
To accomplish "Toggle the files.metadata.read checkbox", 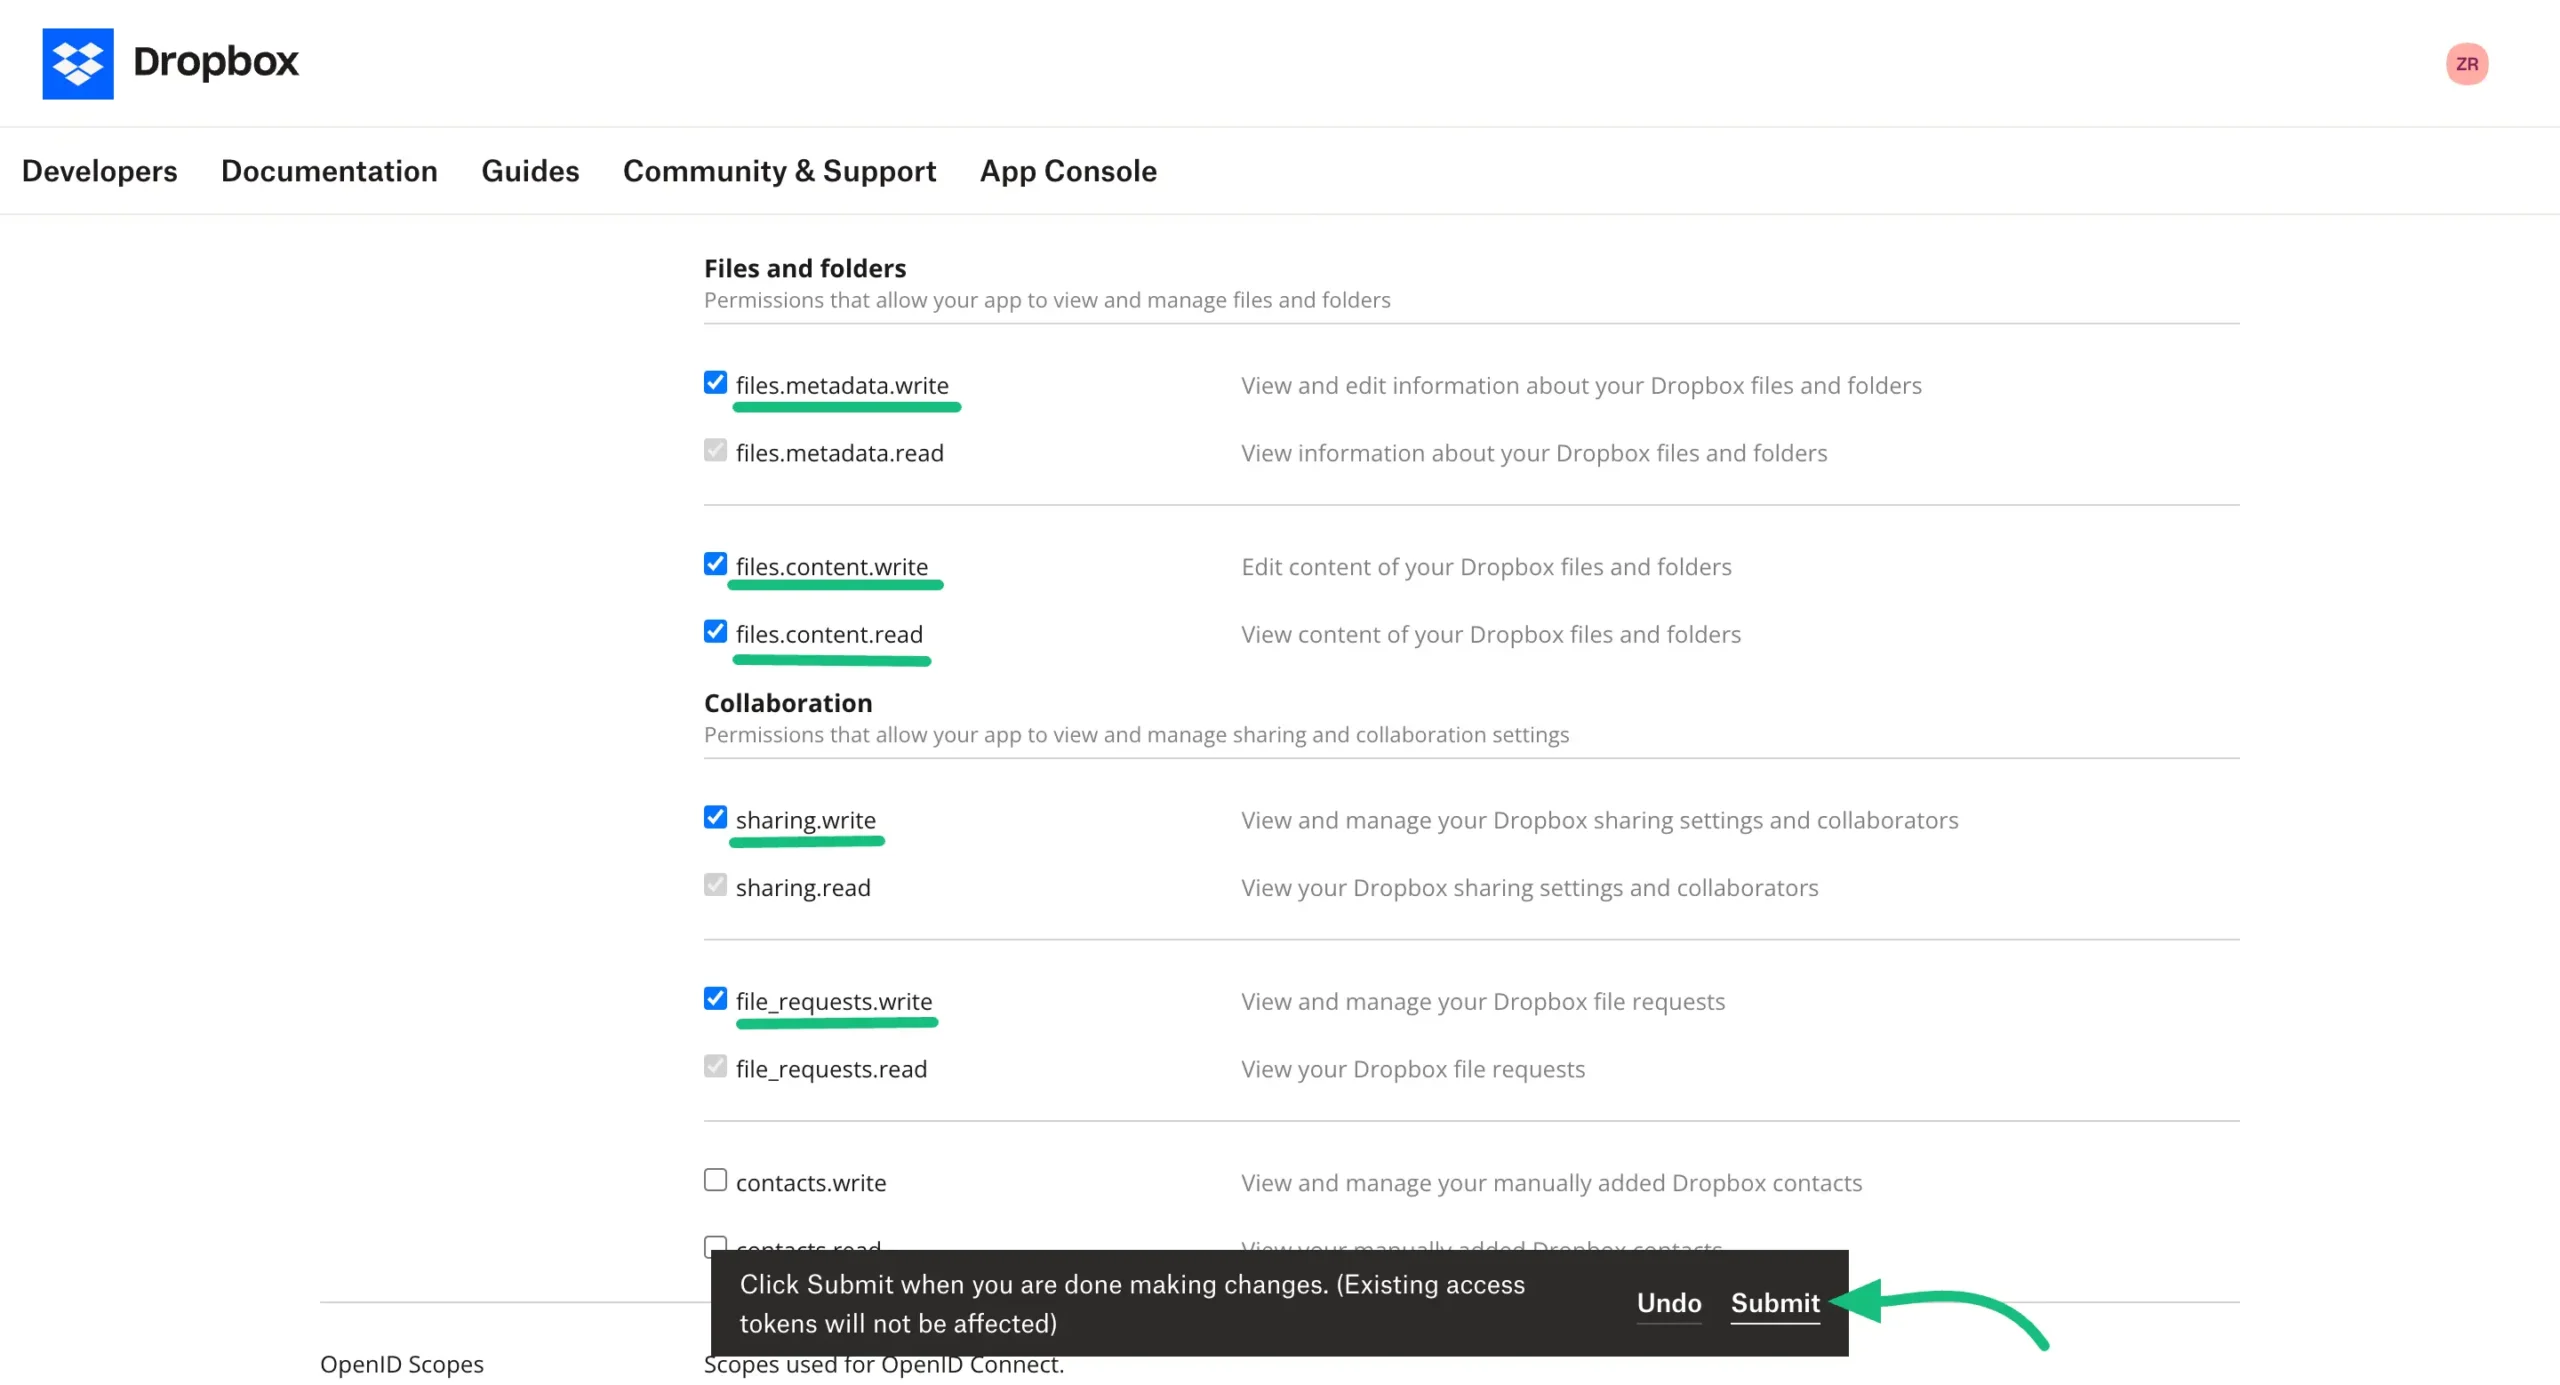I will click(x=714, y=450).
